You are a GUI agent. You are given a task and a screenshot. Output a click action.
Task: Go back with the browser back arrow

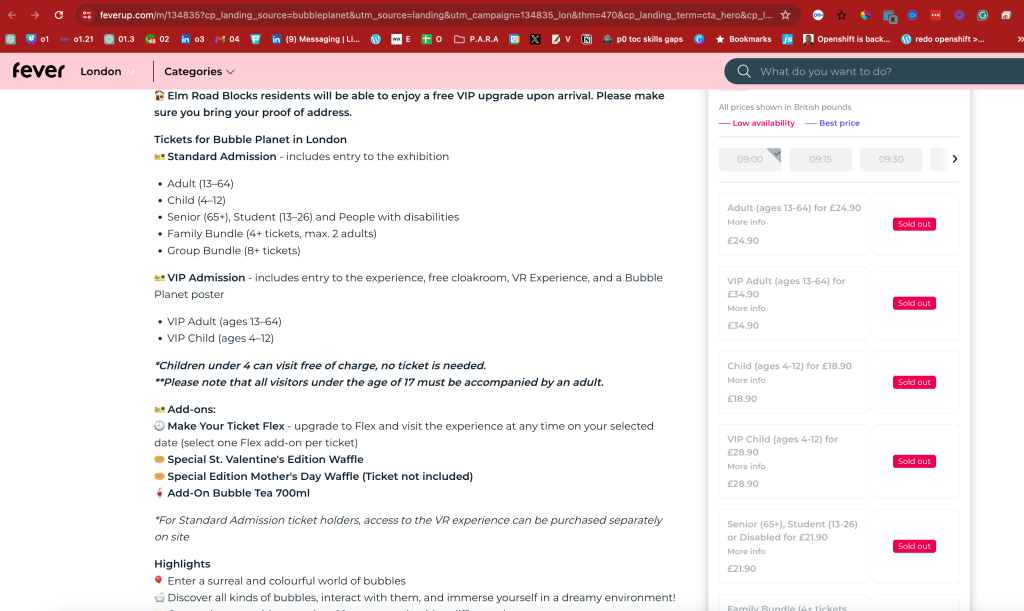coord(12,14)
